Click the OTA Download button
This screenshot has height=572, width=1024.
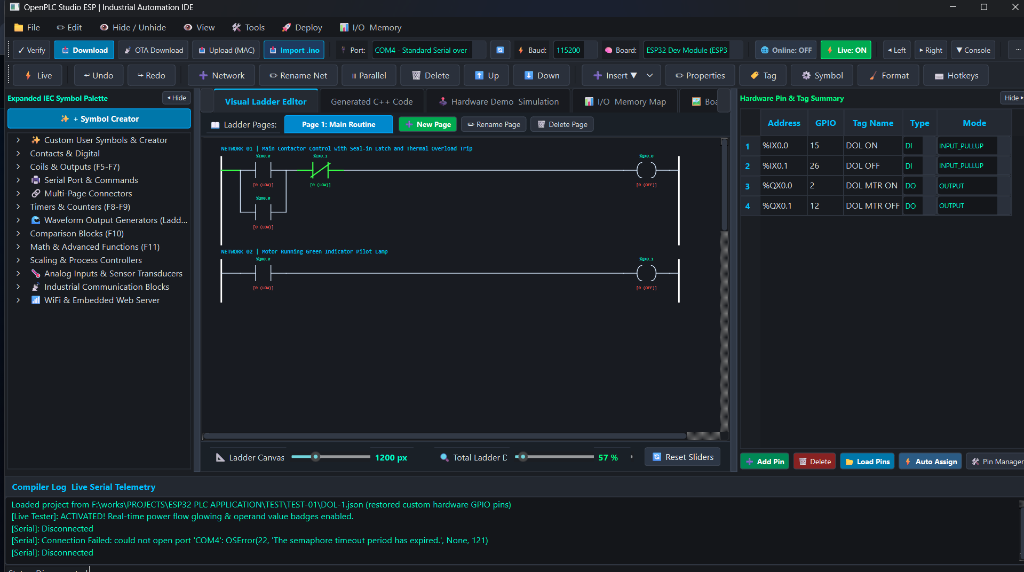pyautogui.click(x=153, y=50)
